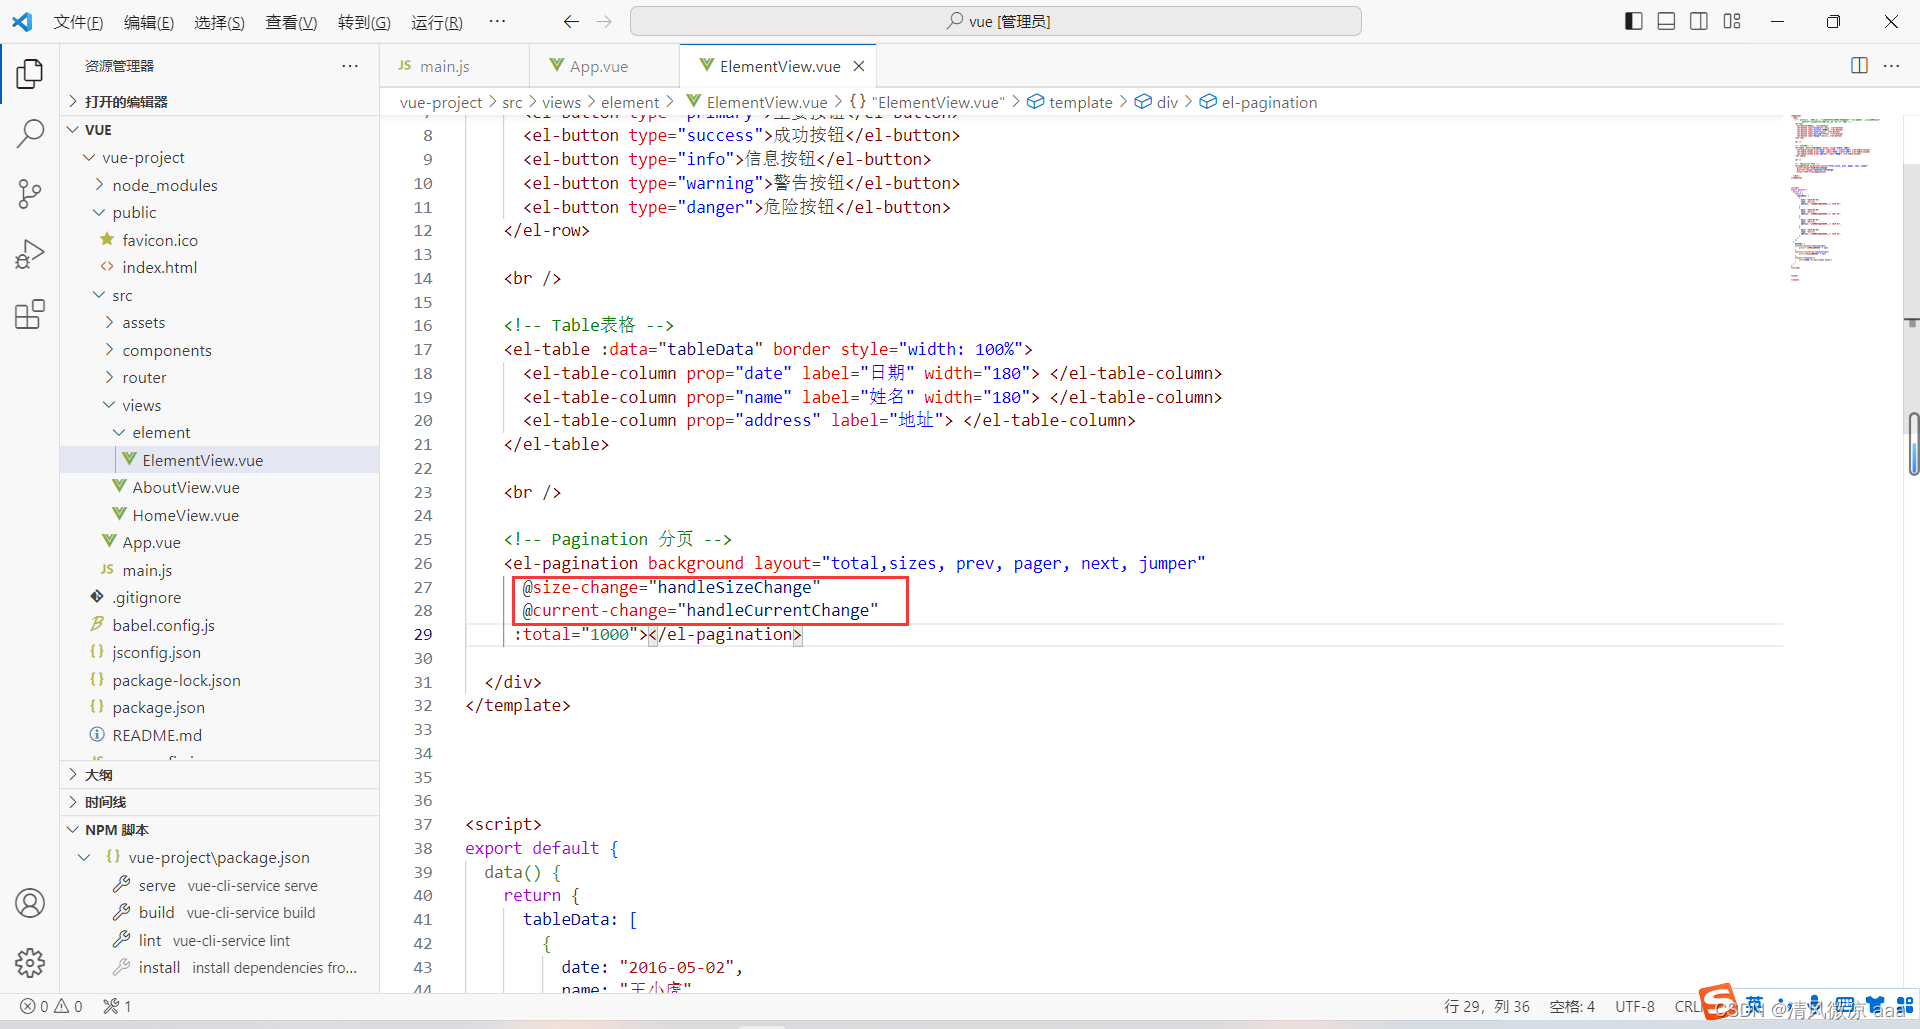The height and width of the screenshot is (1029, 1920).
Task: Click the customize layout icon
Action: (x=1732, y=21)
